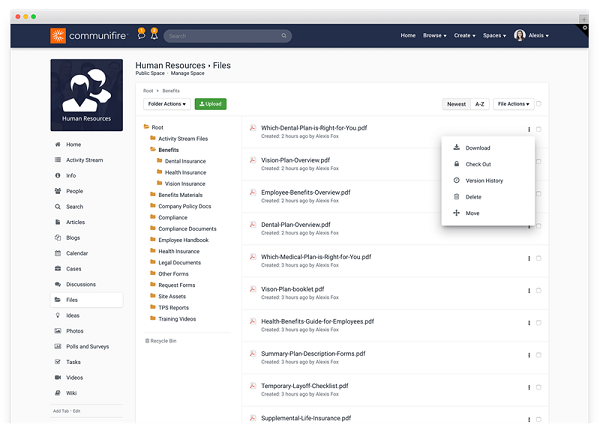This screenshot has height=424, width=600.
Task: Click the Ideas lightbulb icon
Action: pyautogui.click(x=57, y=315)
